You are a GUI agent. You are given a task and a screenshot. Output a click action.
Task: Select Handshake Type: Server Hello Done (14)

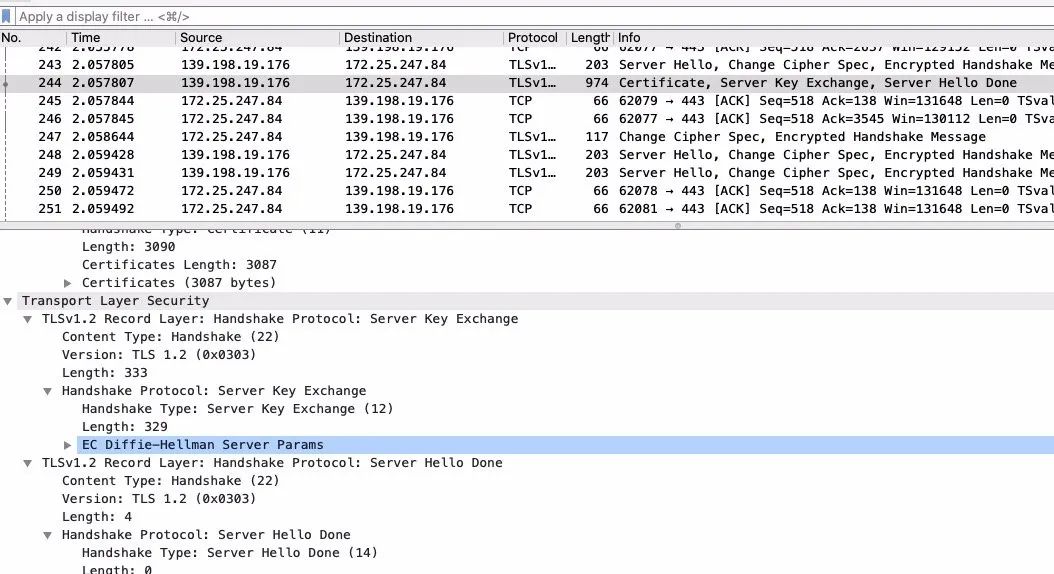pyautogui.click(x=229, y=552)
